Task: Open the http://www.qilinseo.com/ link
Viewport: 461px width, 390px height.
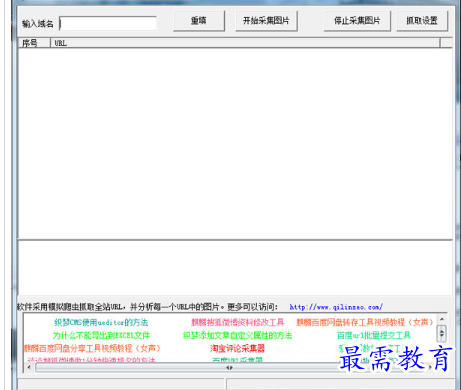Action: tap(336, 307)
